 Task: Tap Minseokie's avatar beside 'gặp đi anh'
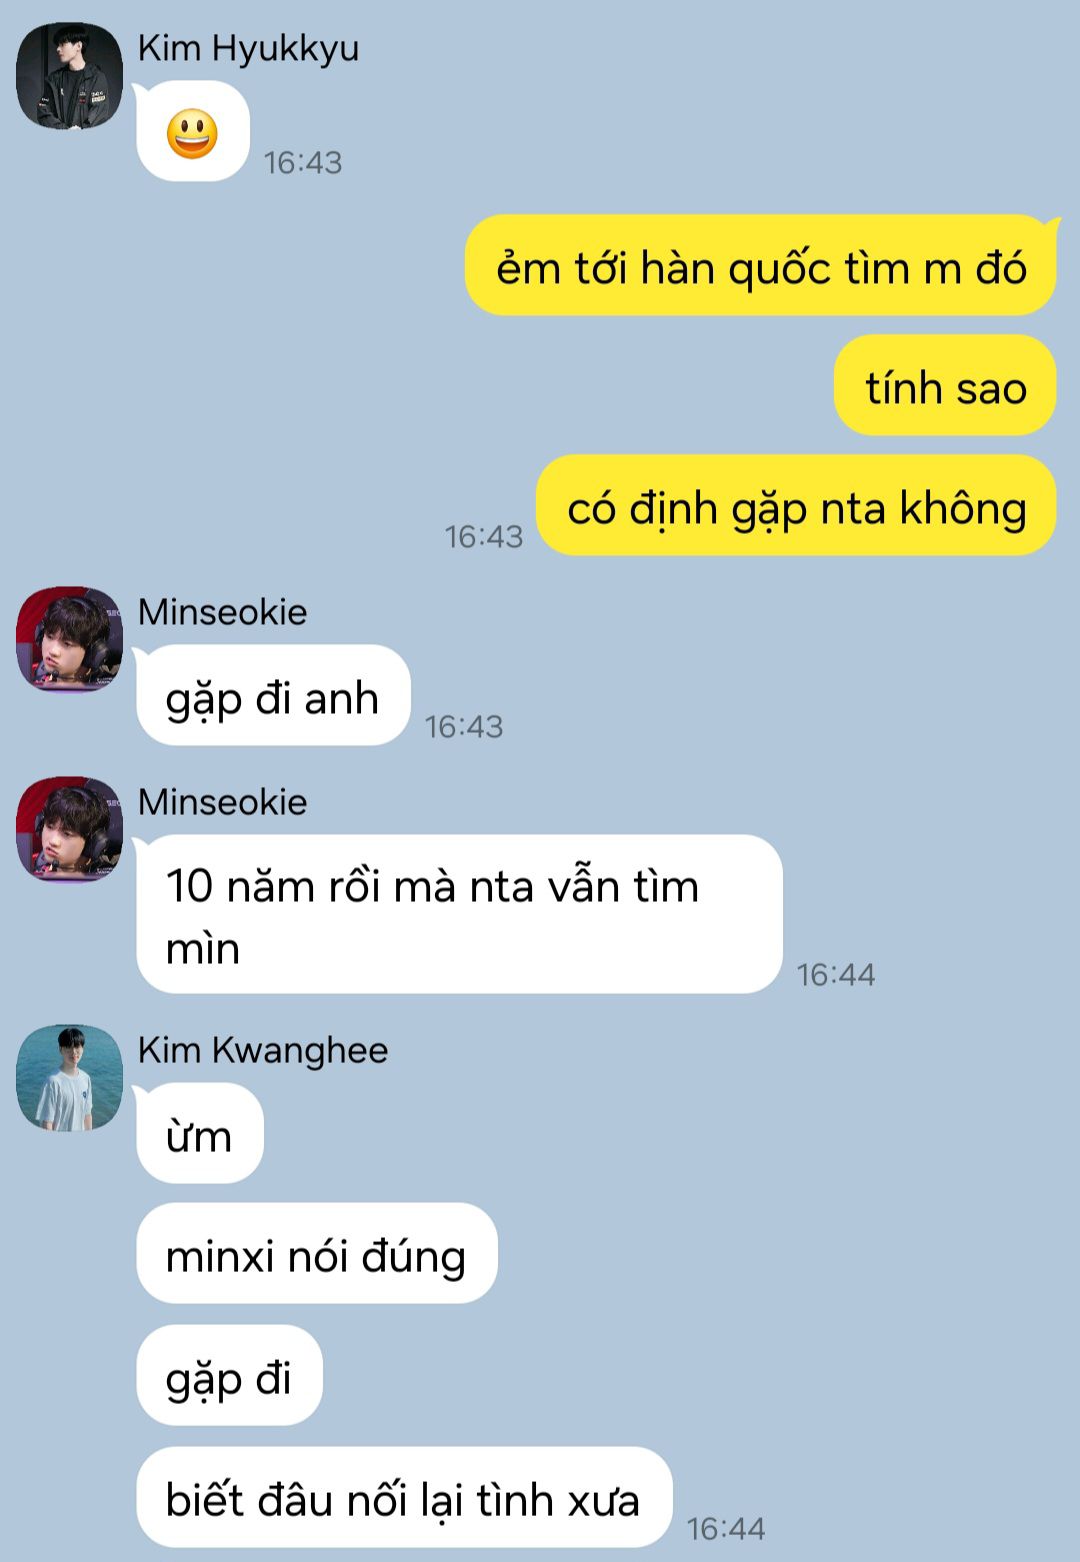[x=69, y=639]
